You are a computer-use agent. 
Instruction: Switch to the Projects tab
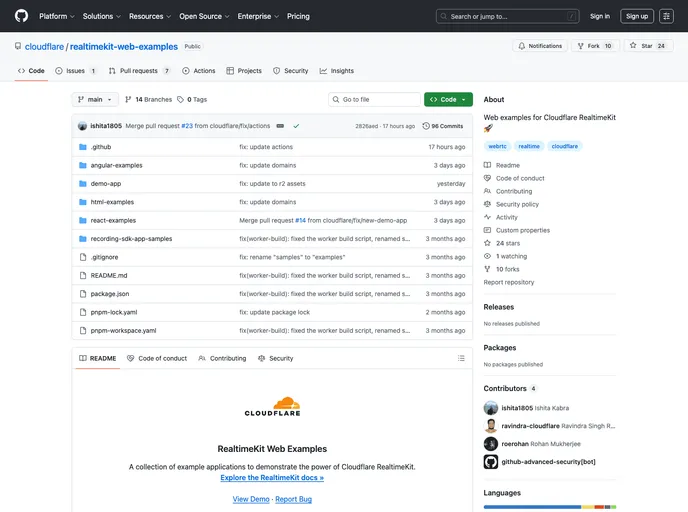[x=244, y=71]
